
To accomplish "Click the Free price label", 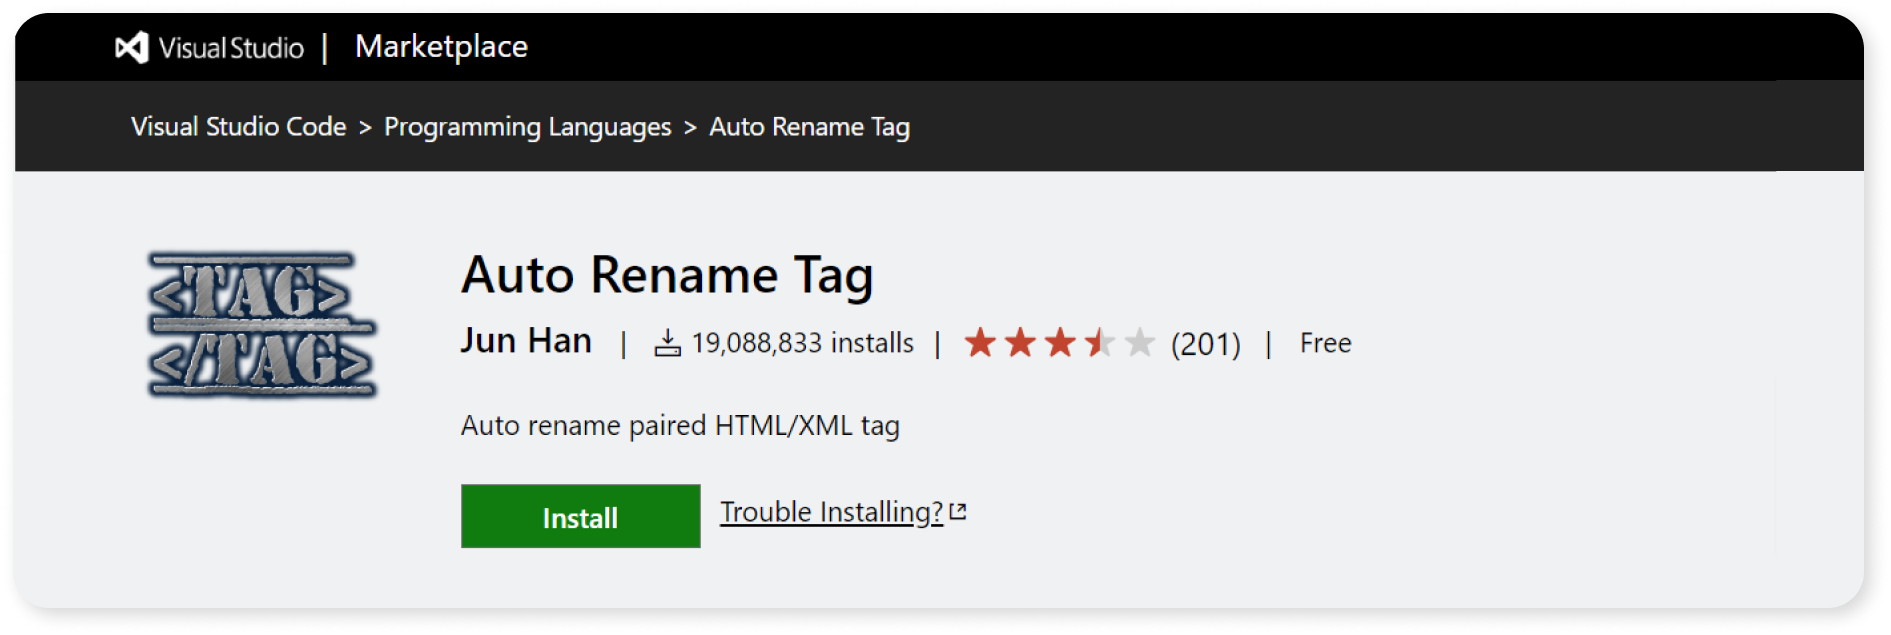I will 1325,343.
